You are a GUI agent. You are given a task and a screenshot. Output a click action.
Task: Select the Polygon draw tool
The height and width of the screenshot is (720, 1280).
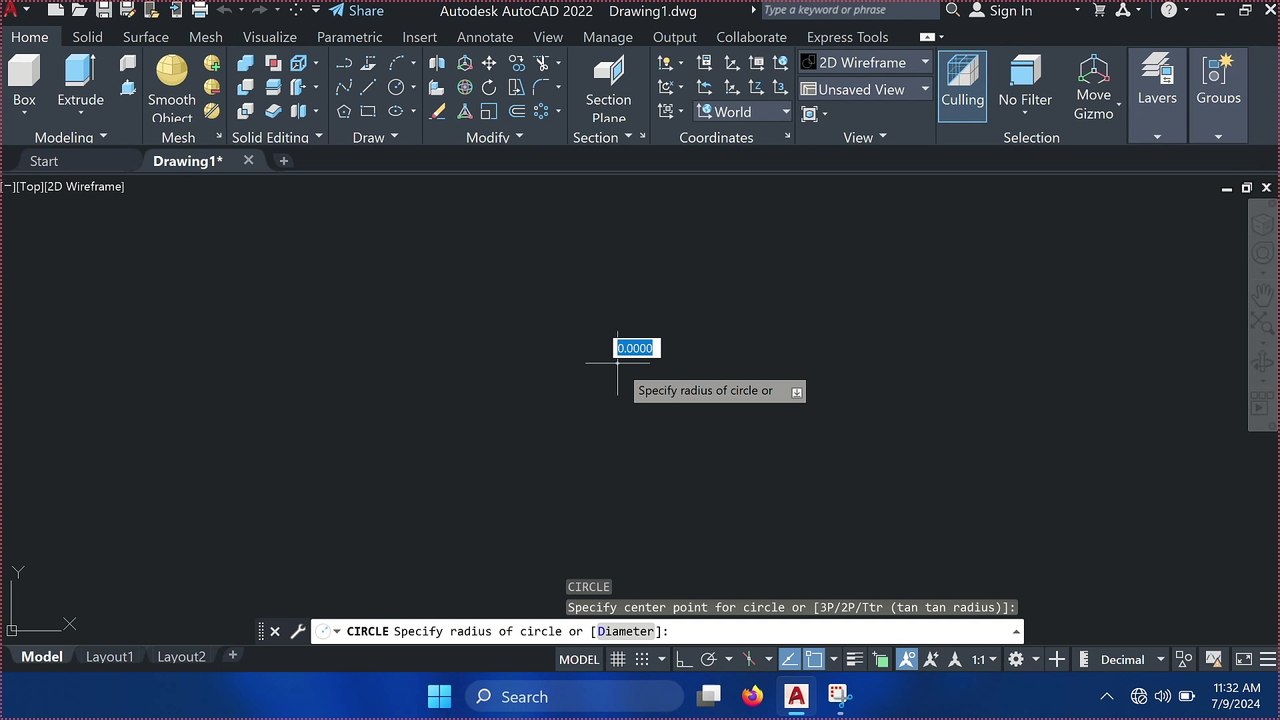point(344,111)
